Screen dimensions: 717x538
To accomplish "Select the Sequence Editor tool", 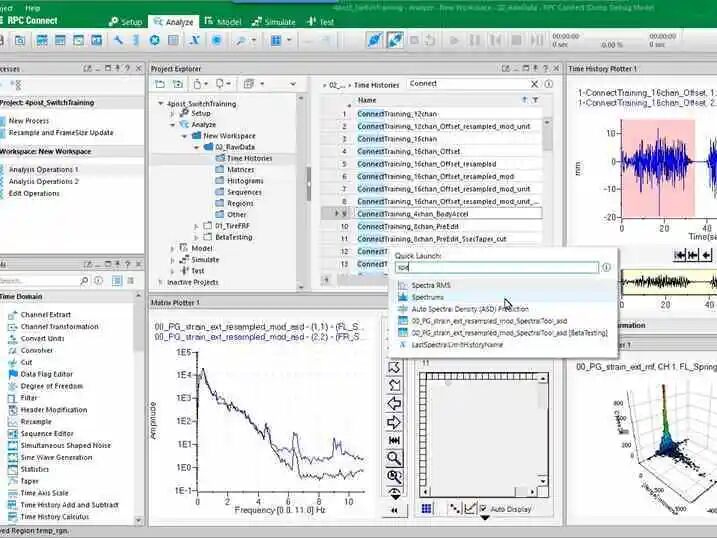I will (41, 434).
